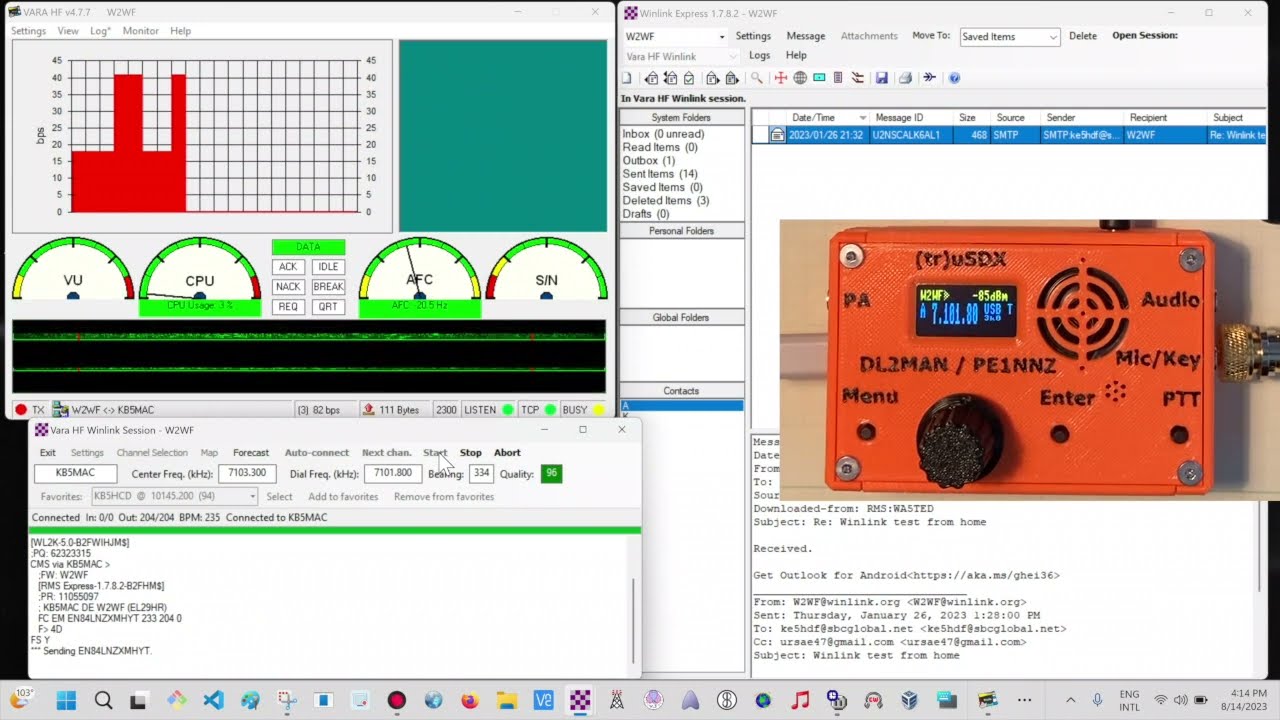Click the taskbar Search magnifier
This screenshot has height=720, width=1280.
pos(103,700)
